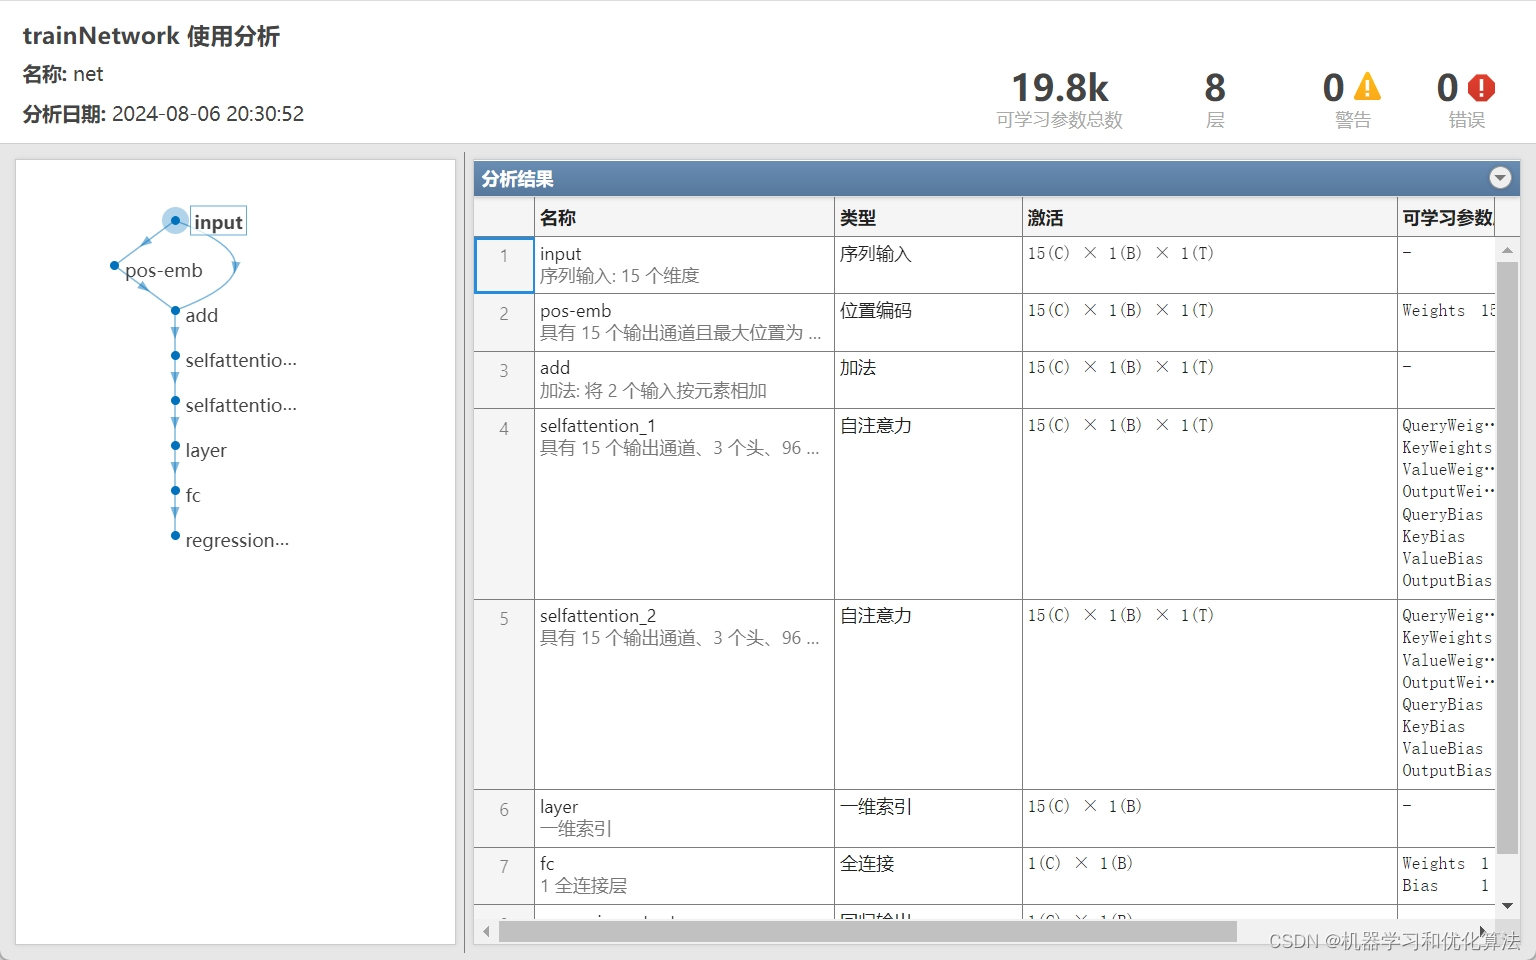Click the 名称 column header
The image size is (1536, 960).
684,217
